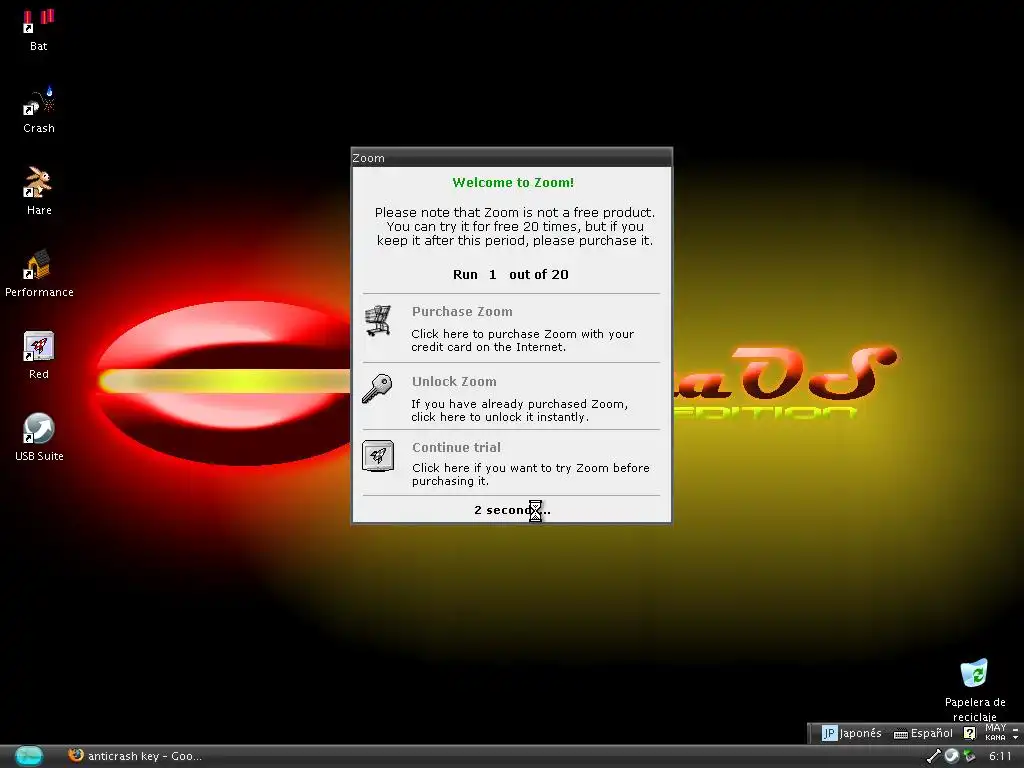1024x768 pixels.
Task: Click the language bar help question icon
Action: coord(970,733)
